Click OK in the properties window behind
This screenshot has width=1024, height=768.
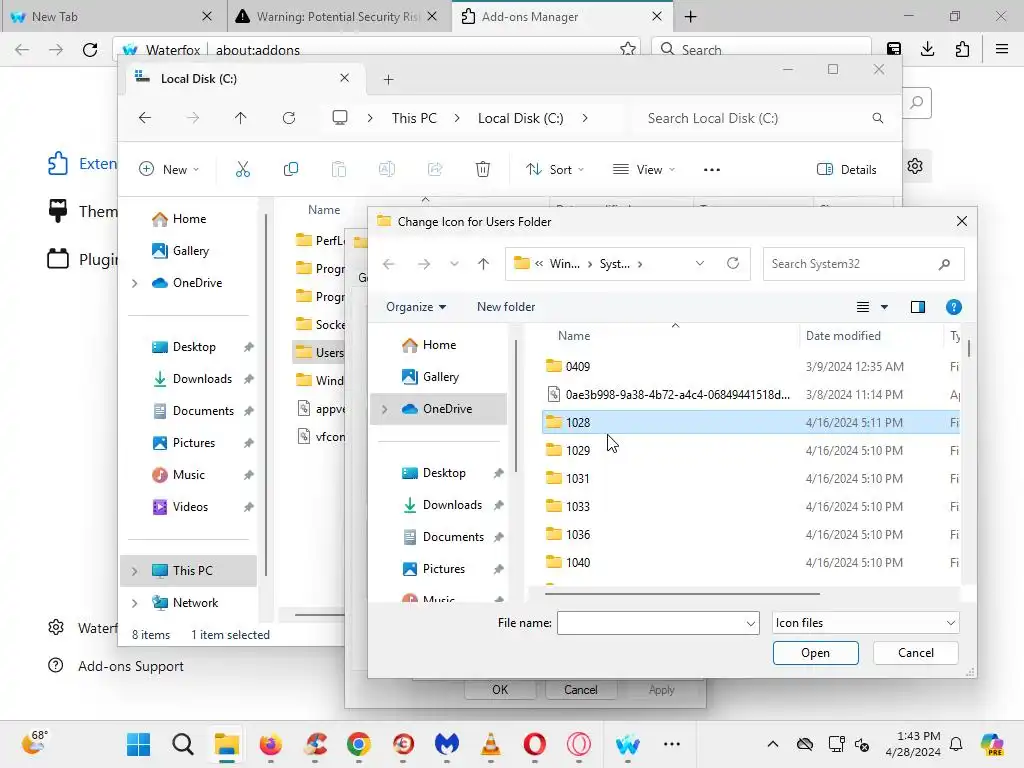click(500, 690)
